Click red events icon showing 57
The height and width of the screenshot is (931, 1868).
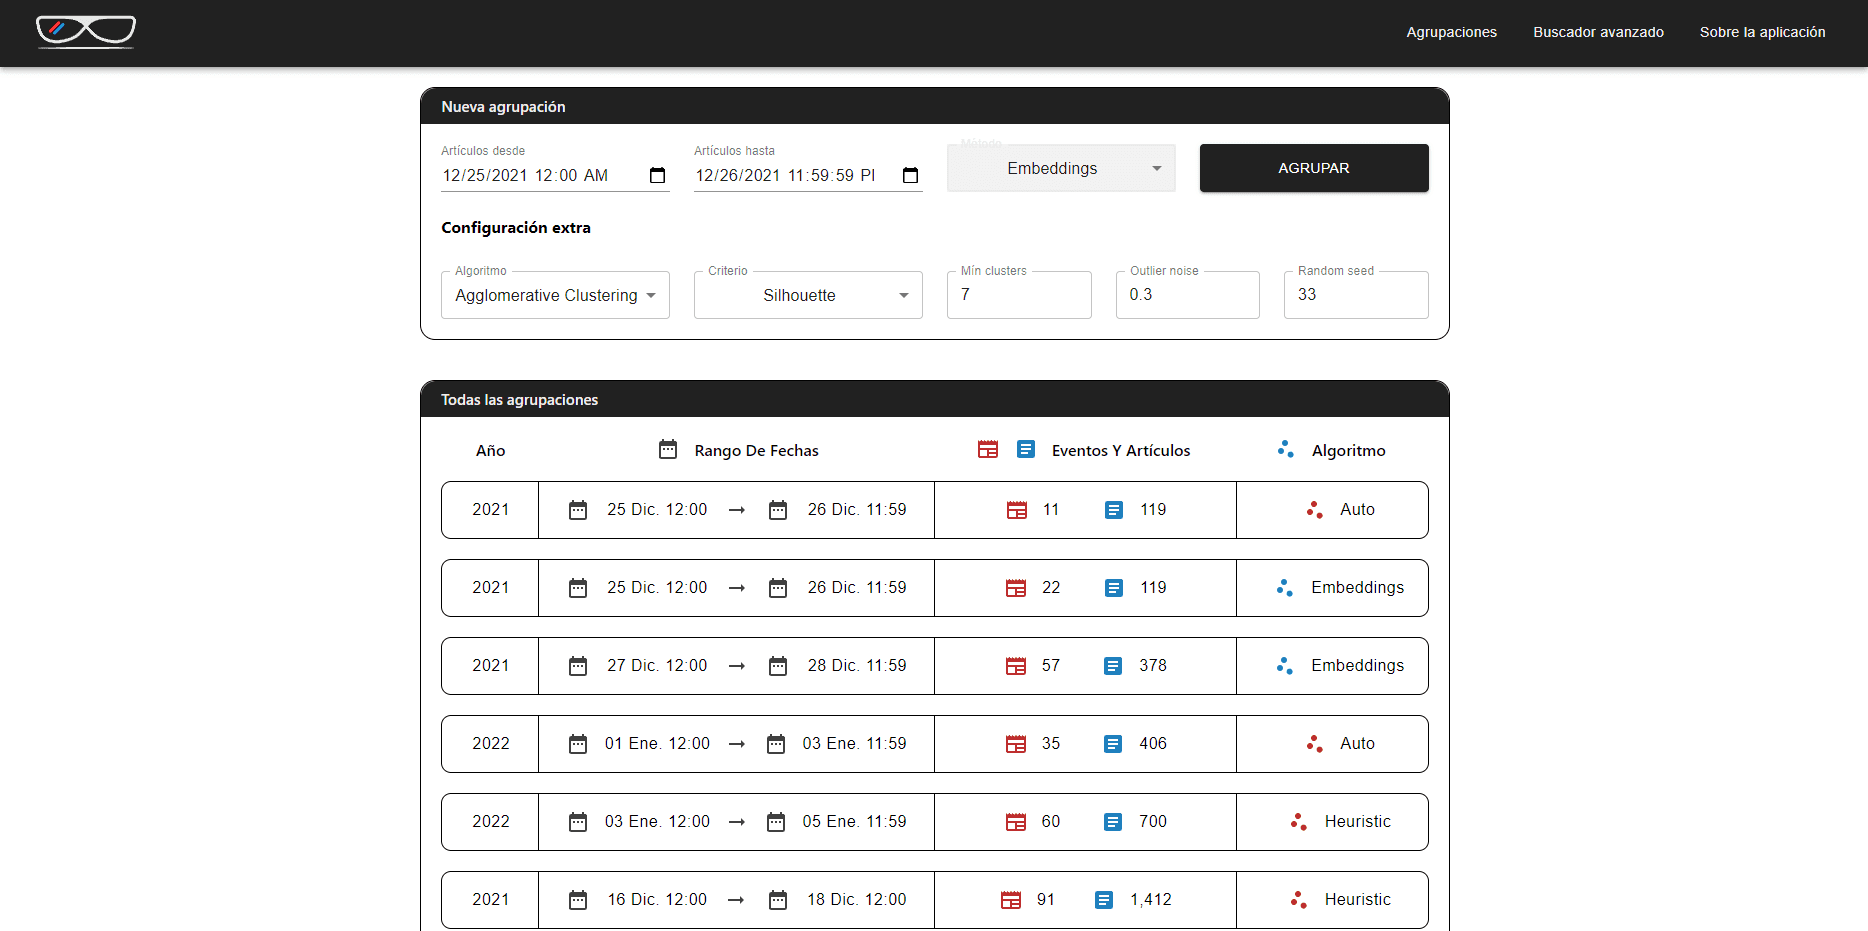click(x=1016, y=666)
